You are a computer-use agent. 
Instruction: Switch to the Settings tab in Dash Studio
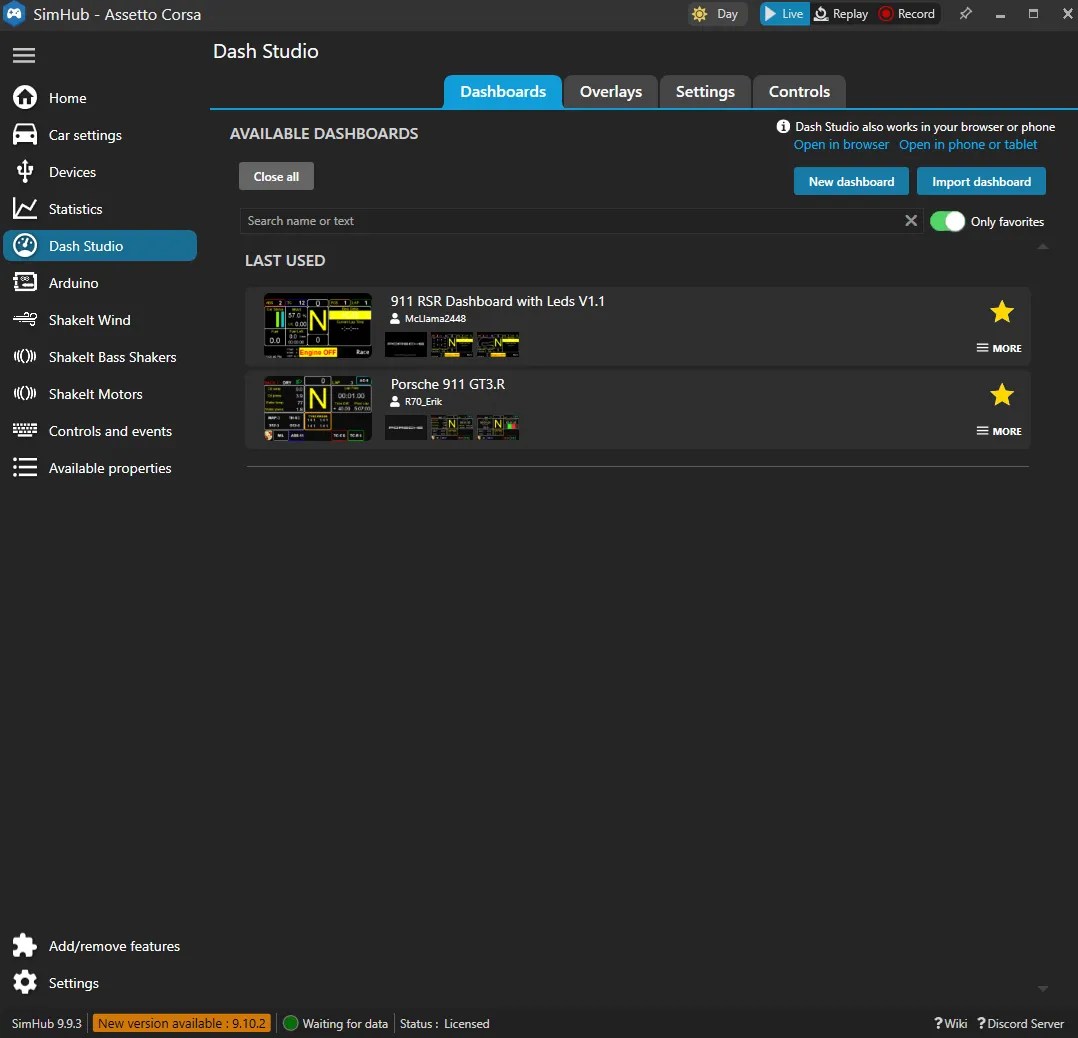(x=705, y=91)
